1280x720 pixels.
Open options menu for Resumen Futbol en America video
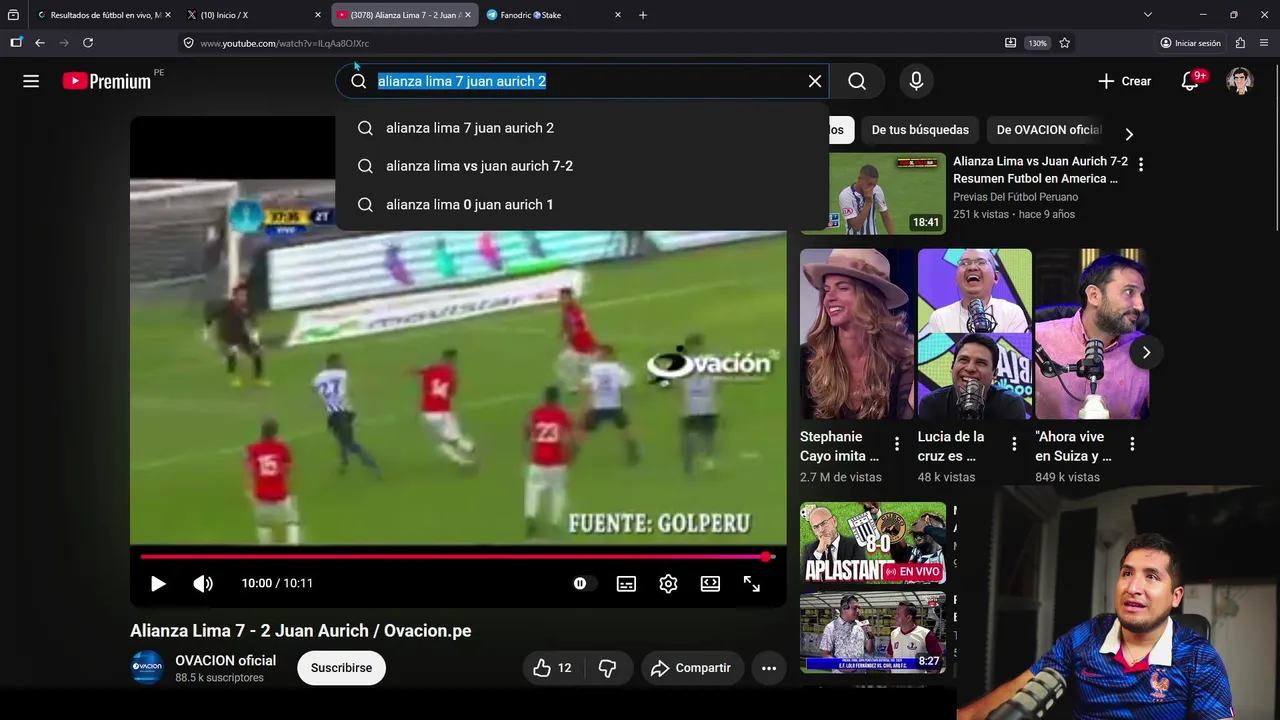pos(1141,164)
